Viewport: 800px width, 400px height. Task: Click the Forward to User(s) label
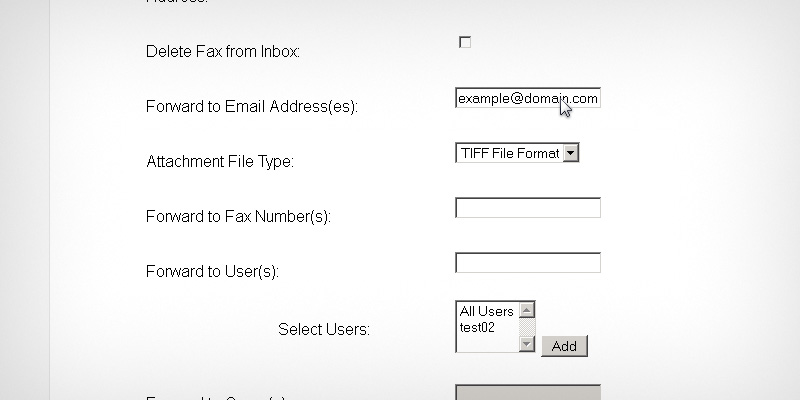point(211,271)
